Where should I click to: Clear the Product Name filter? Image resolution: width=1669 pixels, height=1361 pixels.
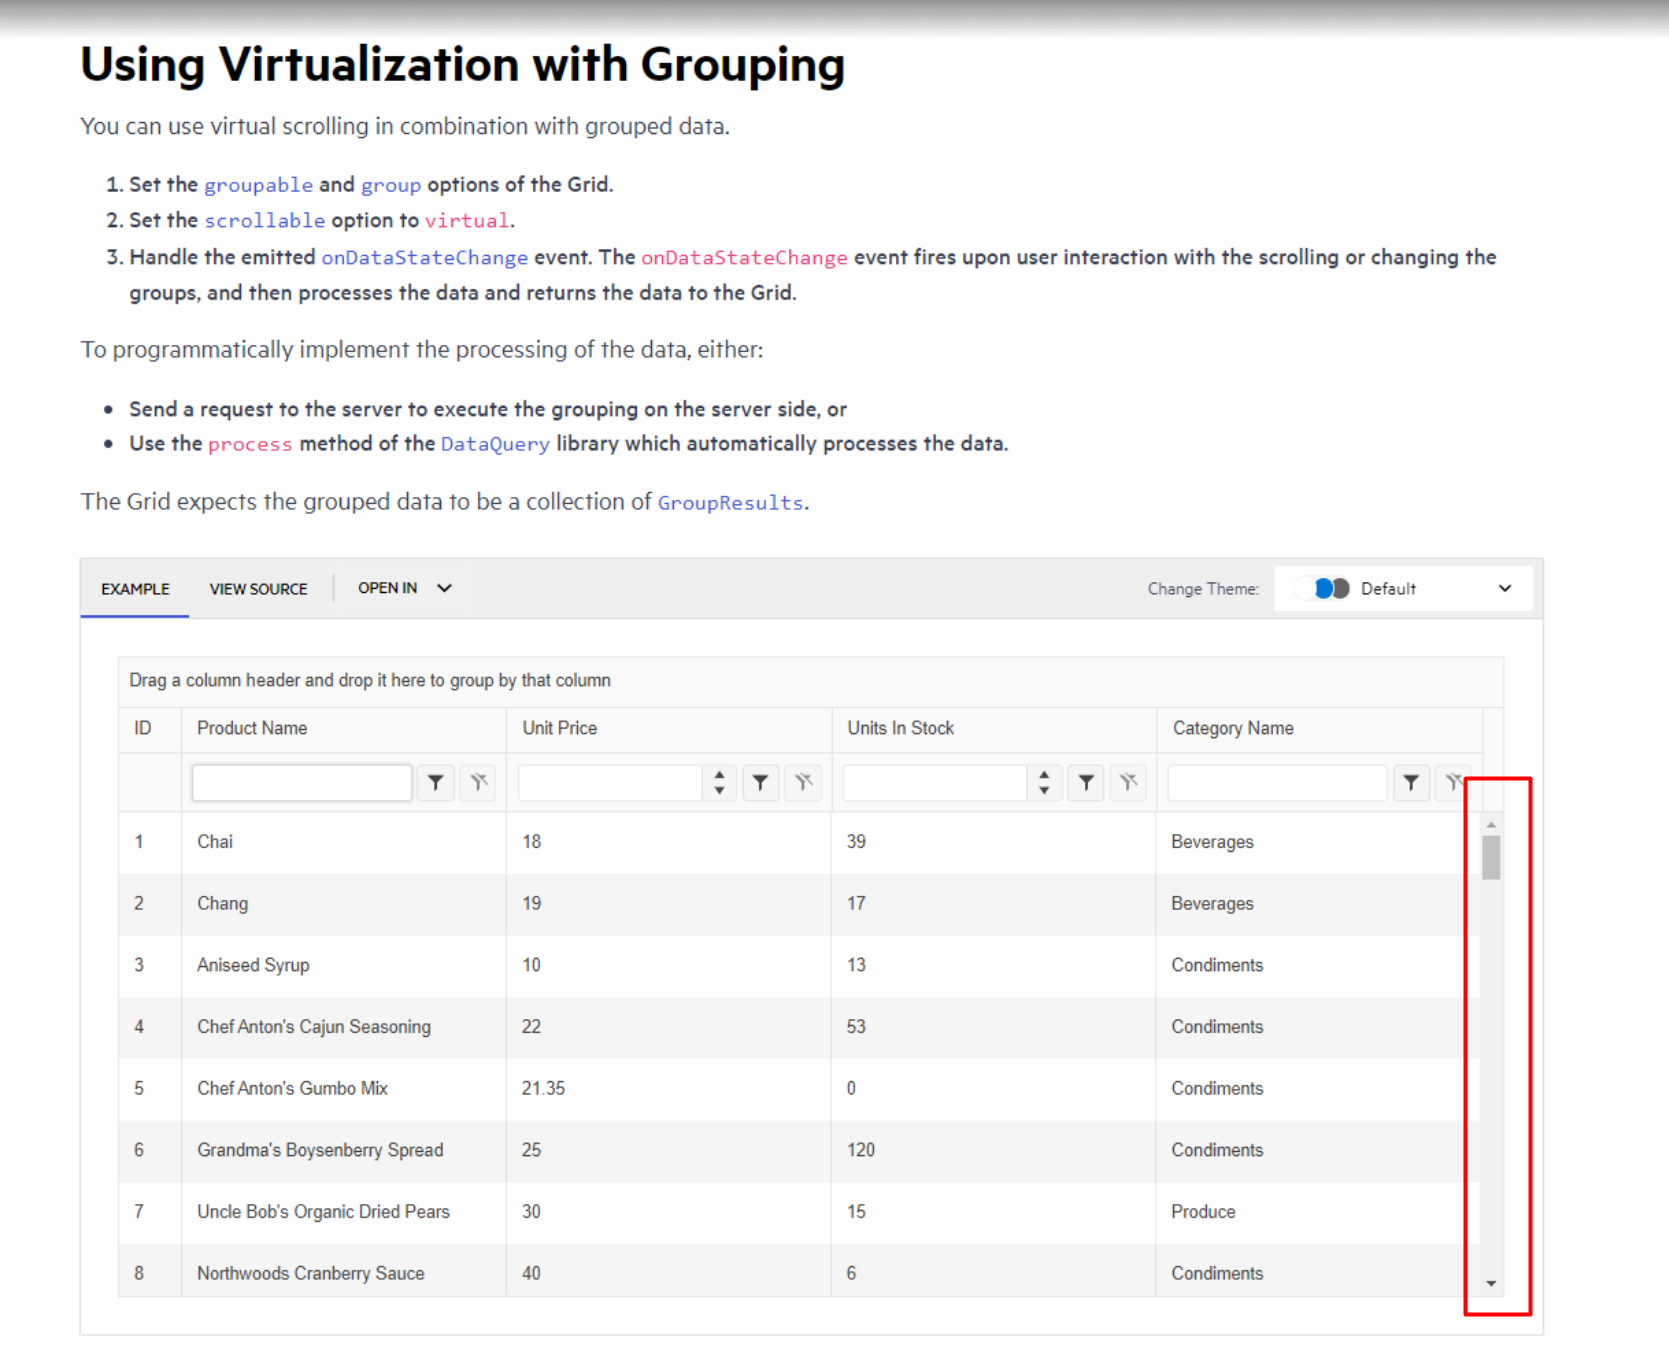click(x=479, y=783)
